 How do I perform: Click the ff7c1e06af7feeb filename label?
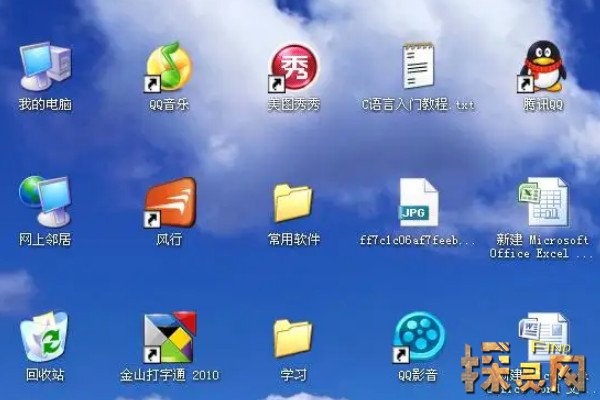coord(418,241)
